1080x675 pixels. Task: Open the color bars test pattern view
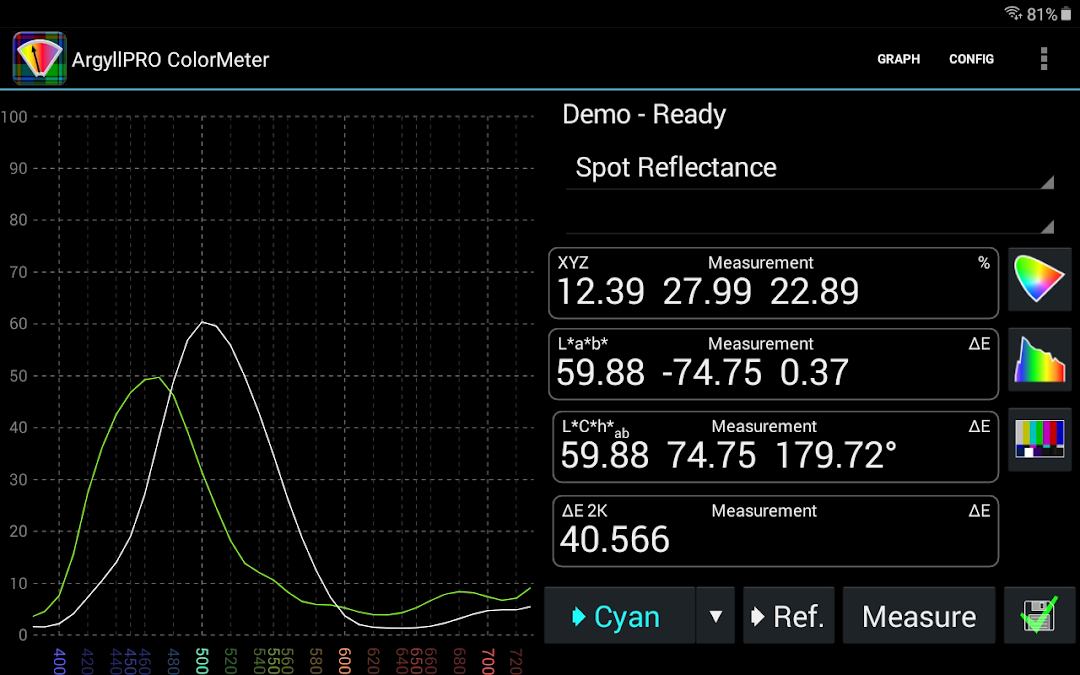point(1039,439)
